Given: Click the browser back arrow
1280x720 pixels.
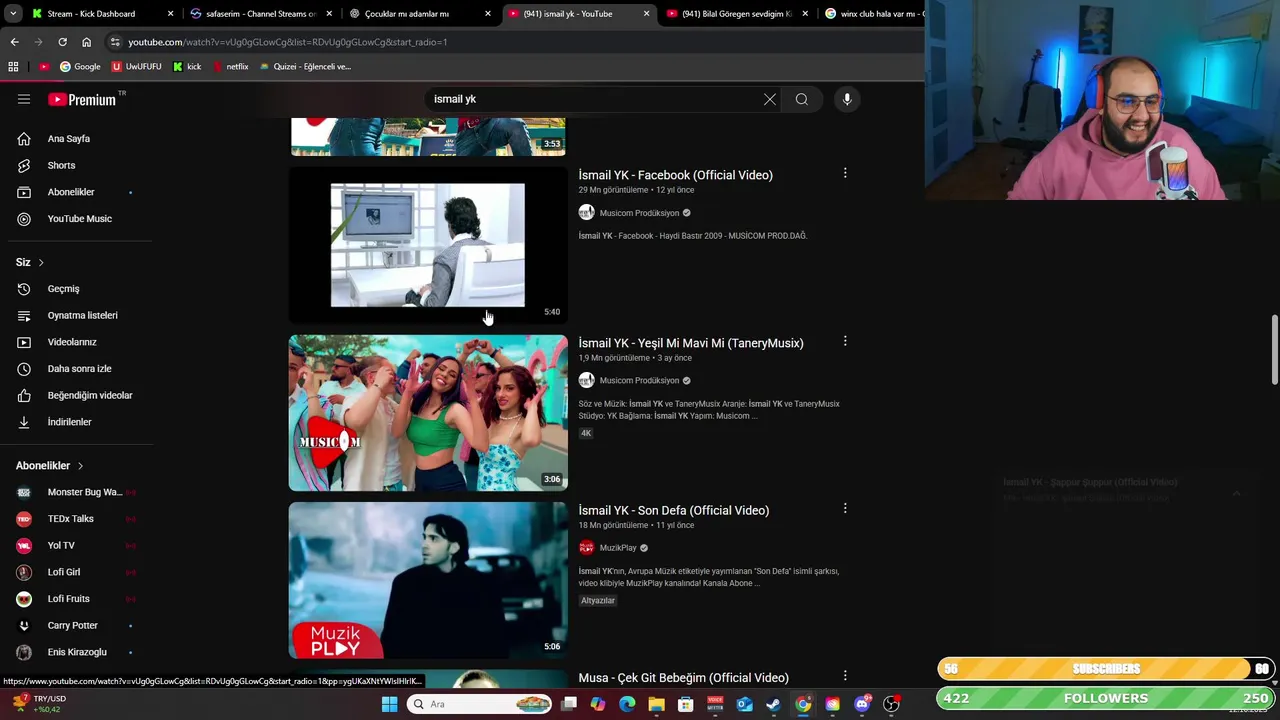Looking at the screenshot, I should click(14, 42).
